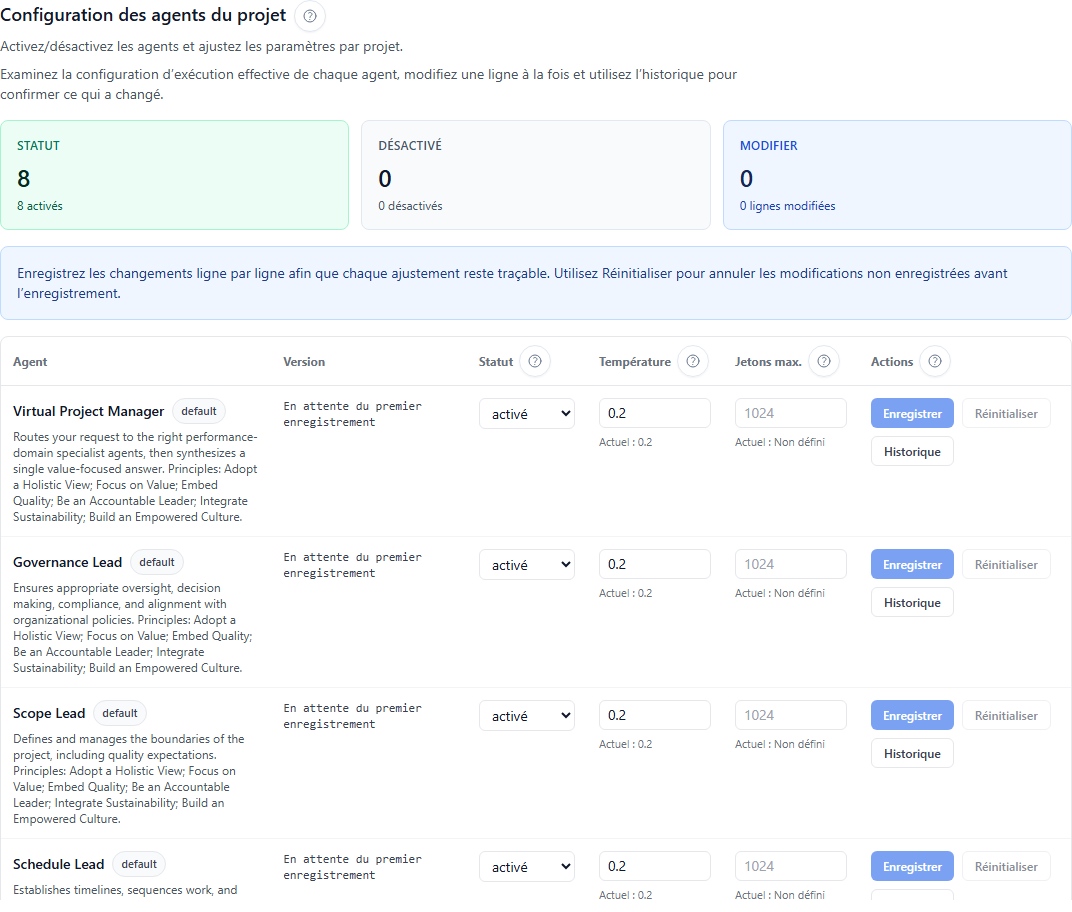
Task: Open the Virtual Project Manager status dropdown
Action: 526,413
